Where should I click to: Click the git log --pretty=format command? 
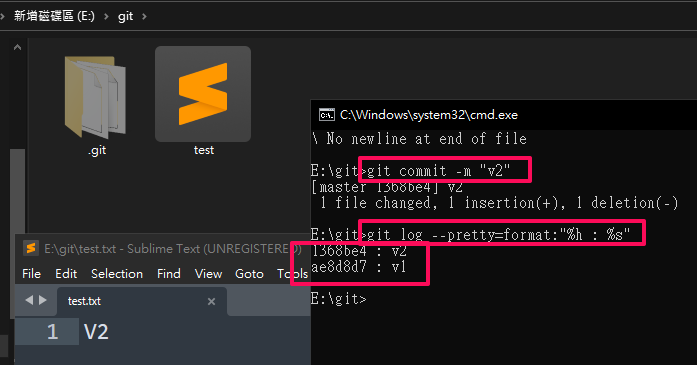pos(498,235)
